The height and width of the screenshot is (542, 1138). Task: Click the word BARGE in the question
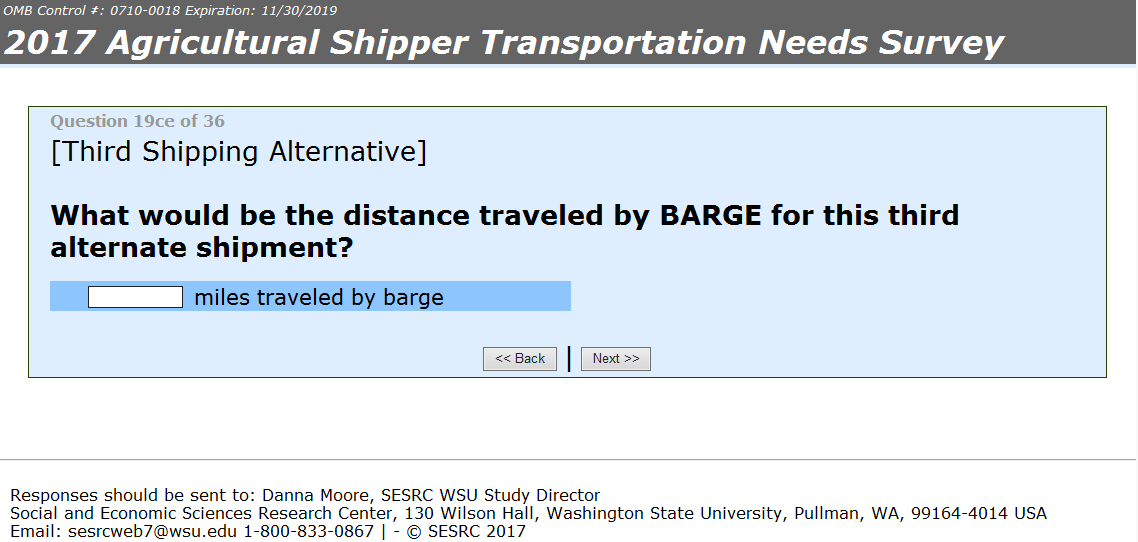coord(710,215)
